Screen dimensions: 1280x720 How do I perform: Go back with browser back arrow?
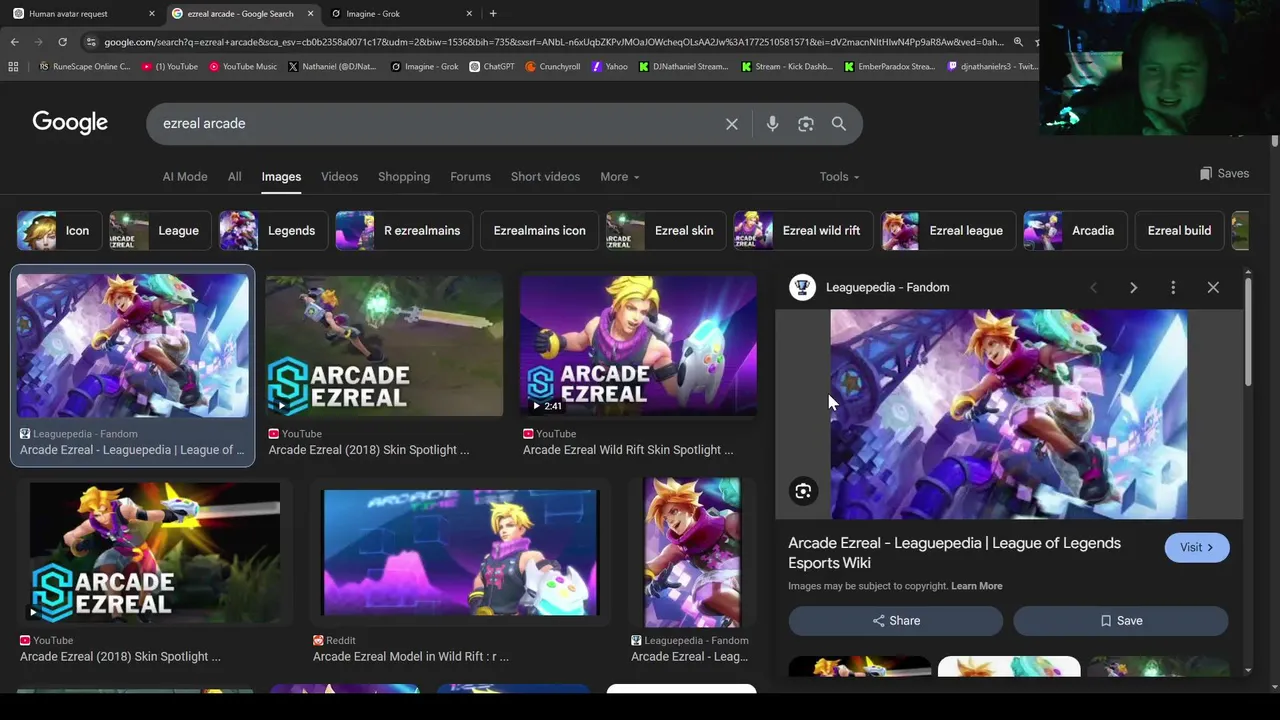(15, 42)
